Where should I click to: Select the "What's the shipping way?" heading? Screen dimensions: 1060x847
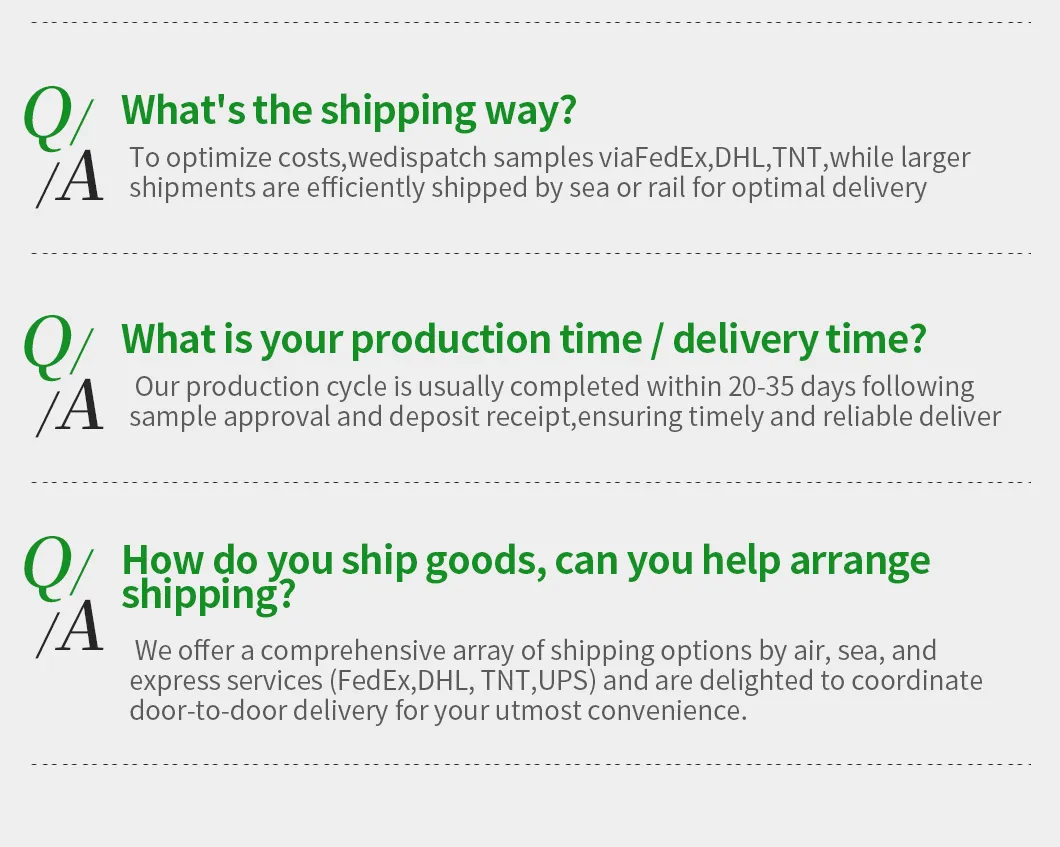pos(349,110)
